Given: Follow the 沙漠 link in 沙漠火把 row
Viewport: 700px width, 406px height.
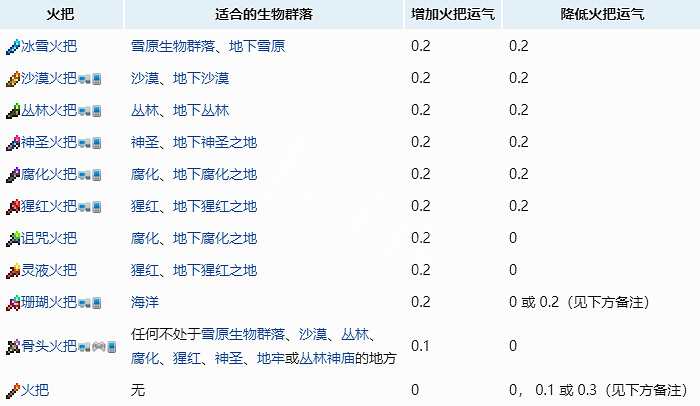Looking at the screenshot, I should 145,78.
